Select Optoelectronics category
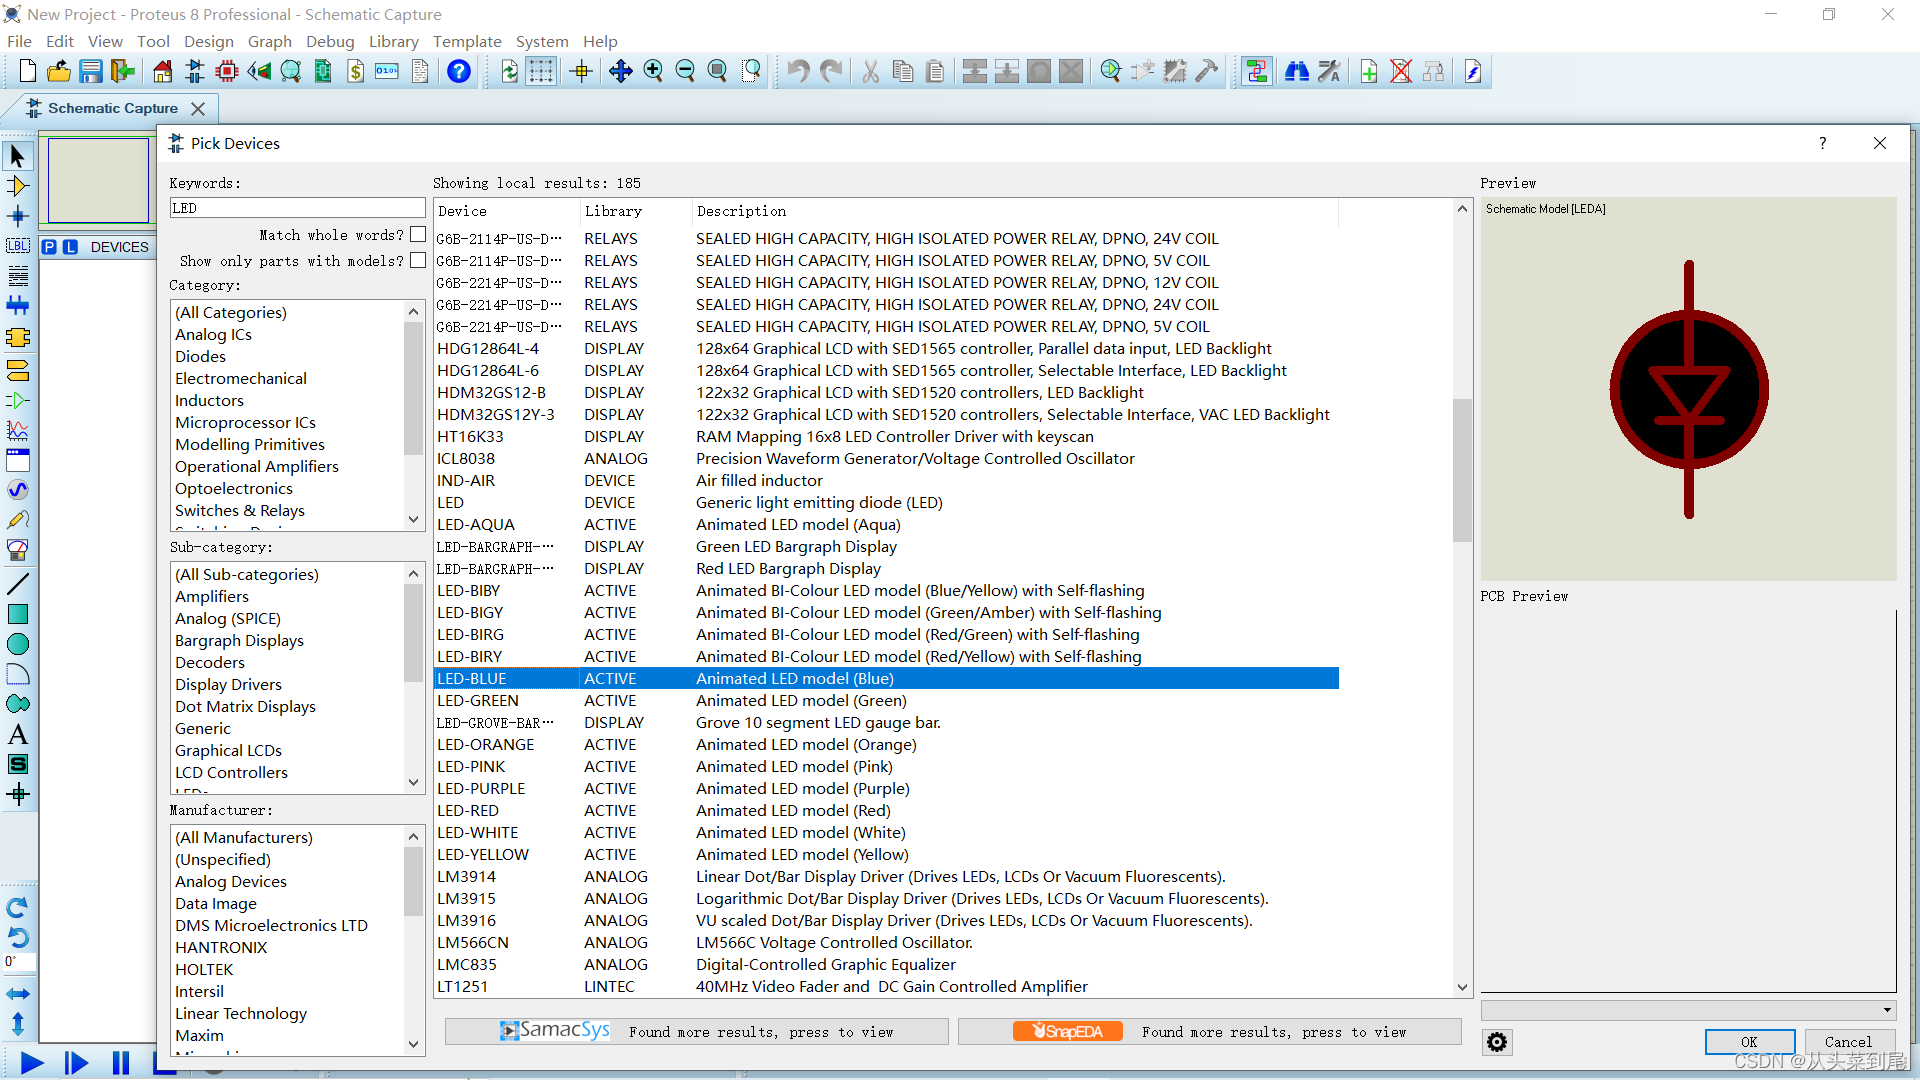The image size is (1920, 1080). point(234,488)
